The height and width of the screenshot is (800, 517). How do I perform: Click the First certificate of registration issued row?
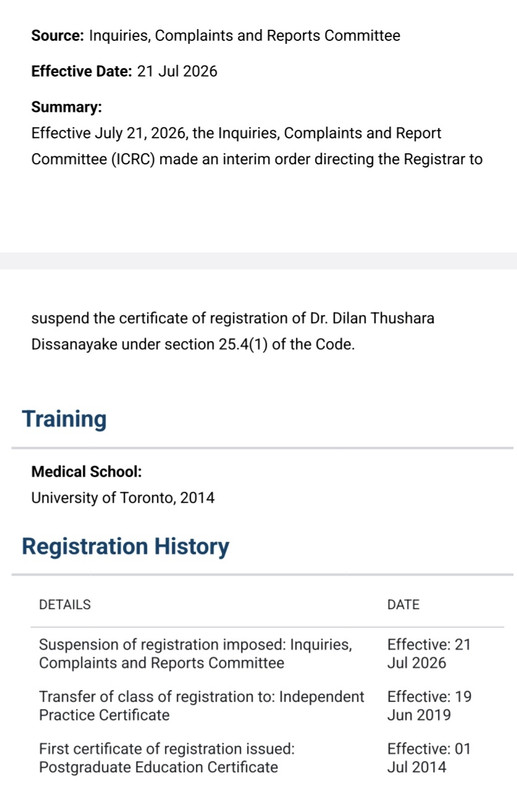click(267, 758)
